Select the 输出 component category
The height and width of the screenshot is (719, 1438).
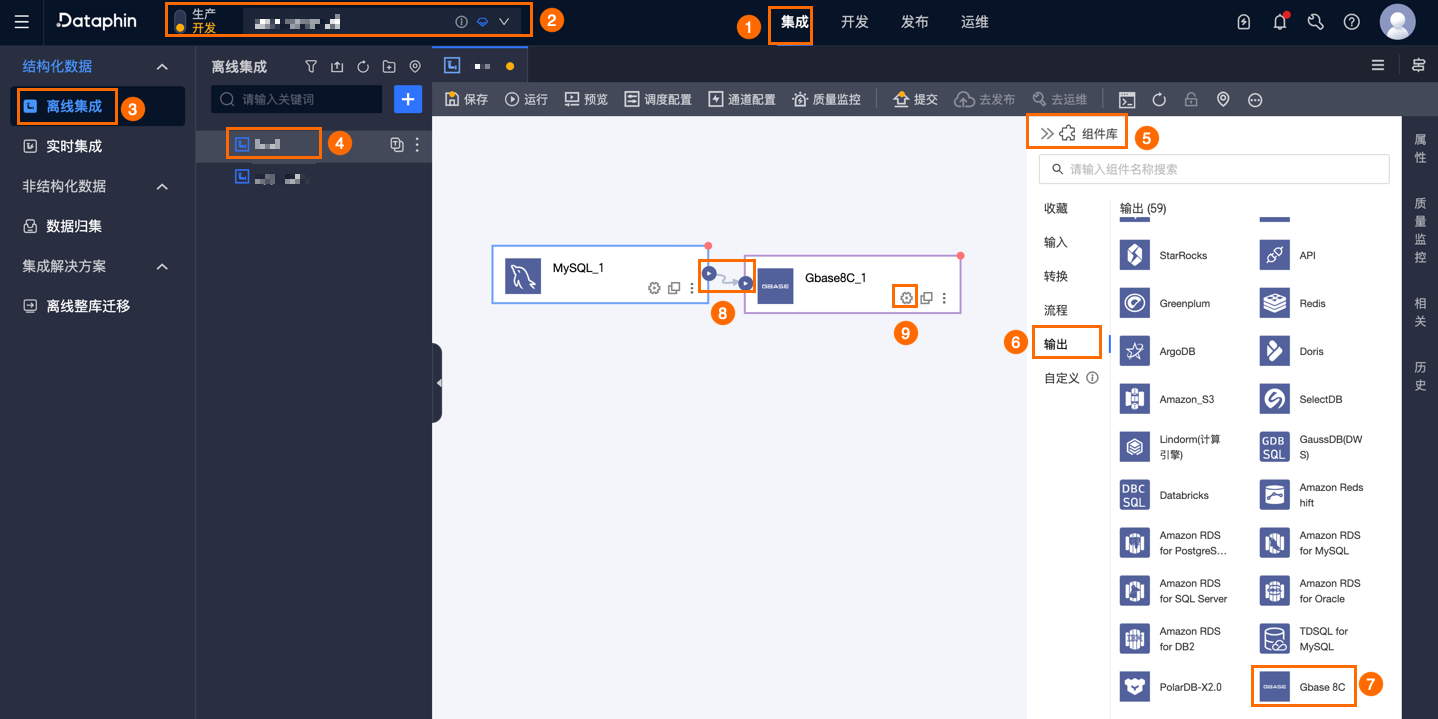1056,344
